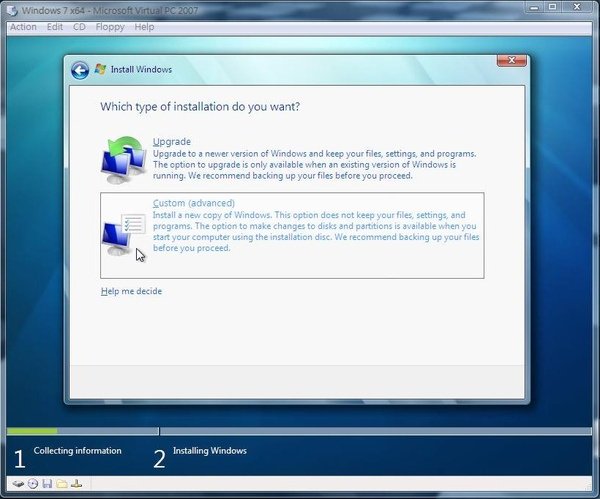Click the network adapter status icon
The height and width of the screenshot is (499, 600).
point(77,484)
